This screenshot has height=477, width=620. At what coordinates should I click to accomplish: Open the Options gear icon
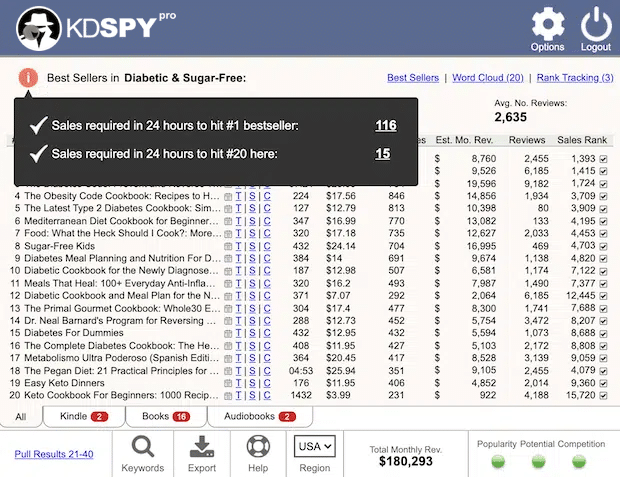point(548,25)
